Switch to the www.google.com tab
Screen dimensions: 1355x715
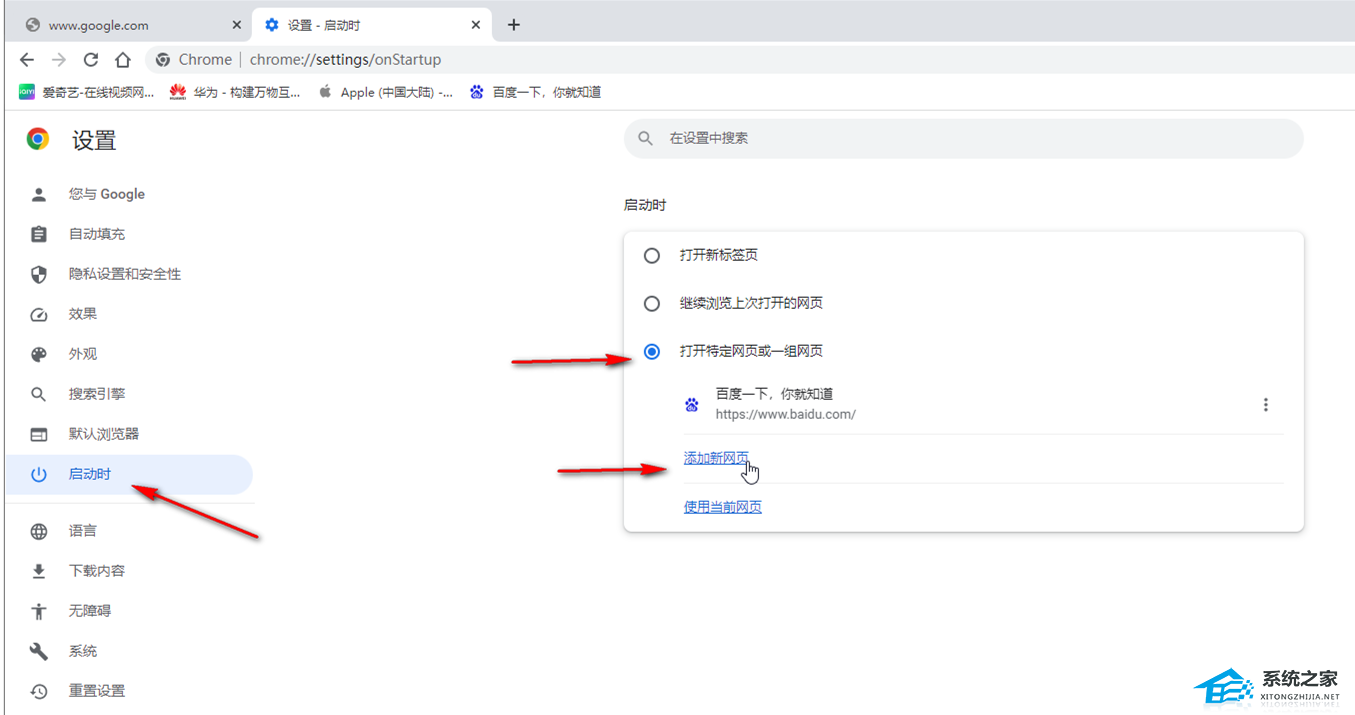(133, 25)
